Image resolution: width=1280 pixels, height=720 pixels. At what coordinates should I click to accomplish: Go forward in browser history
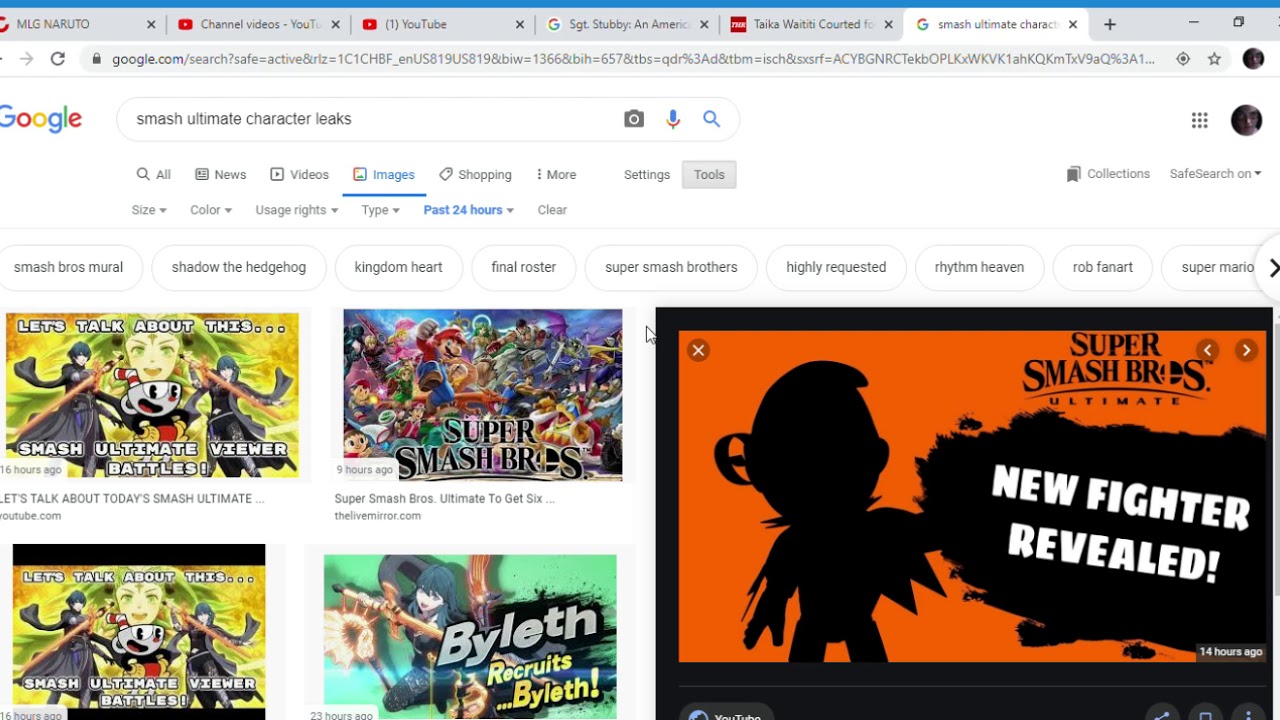point(26,59)
